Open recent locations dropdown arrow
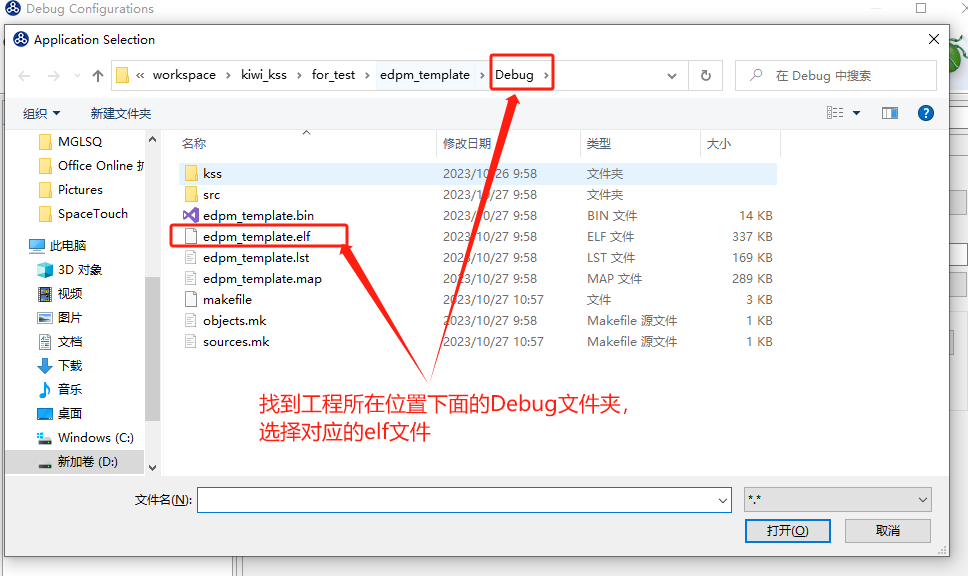Screen dimensions: 968x576 (77, 76)
